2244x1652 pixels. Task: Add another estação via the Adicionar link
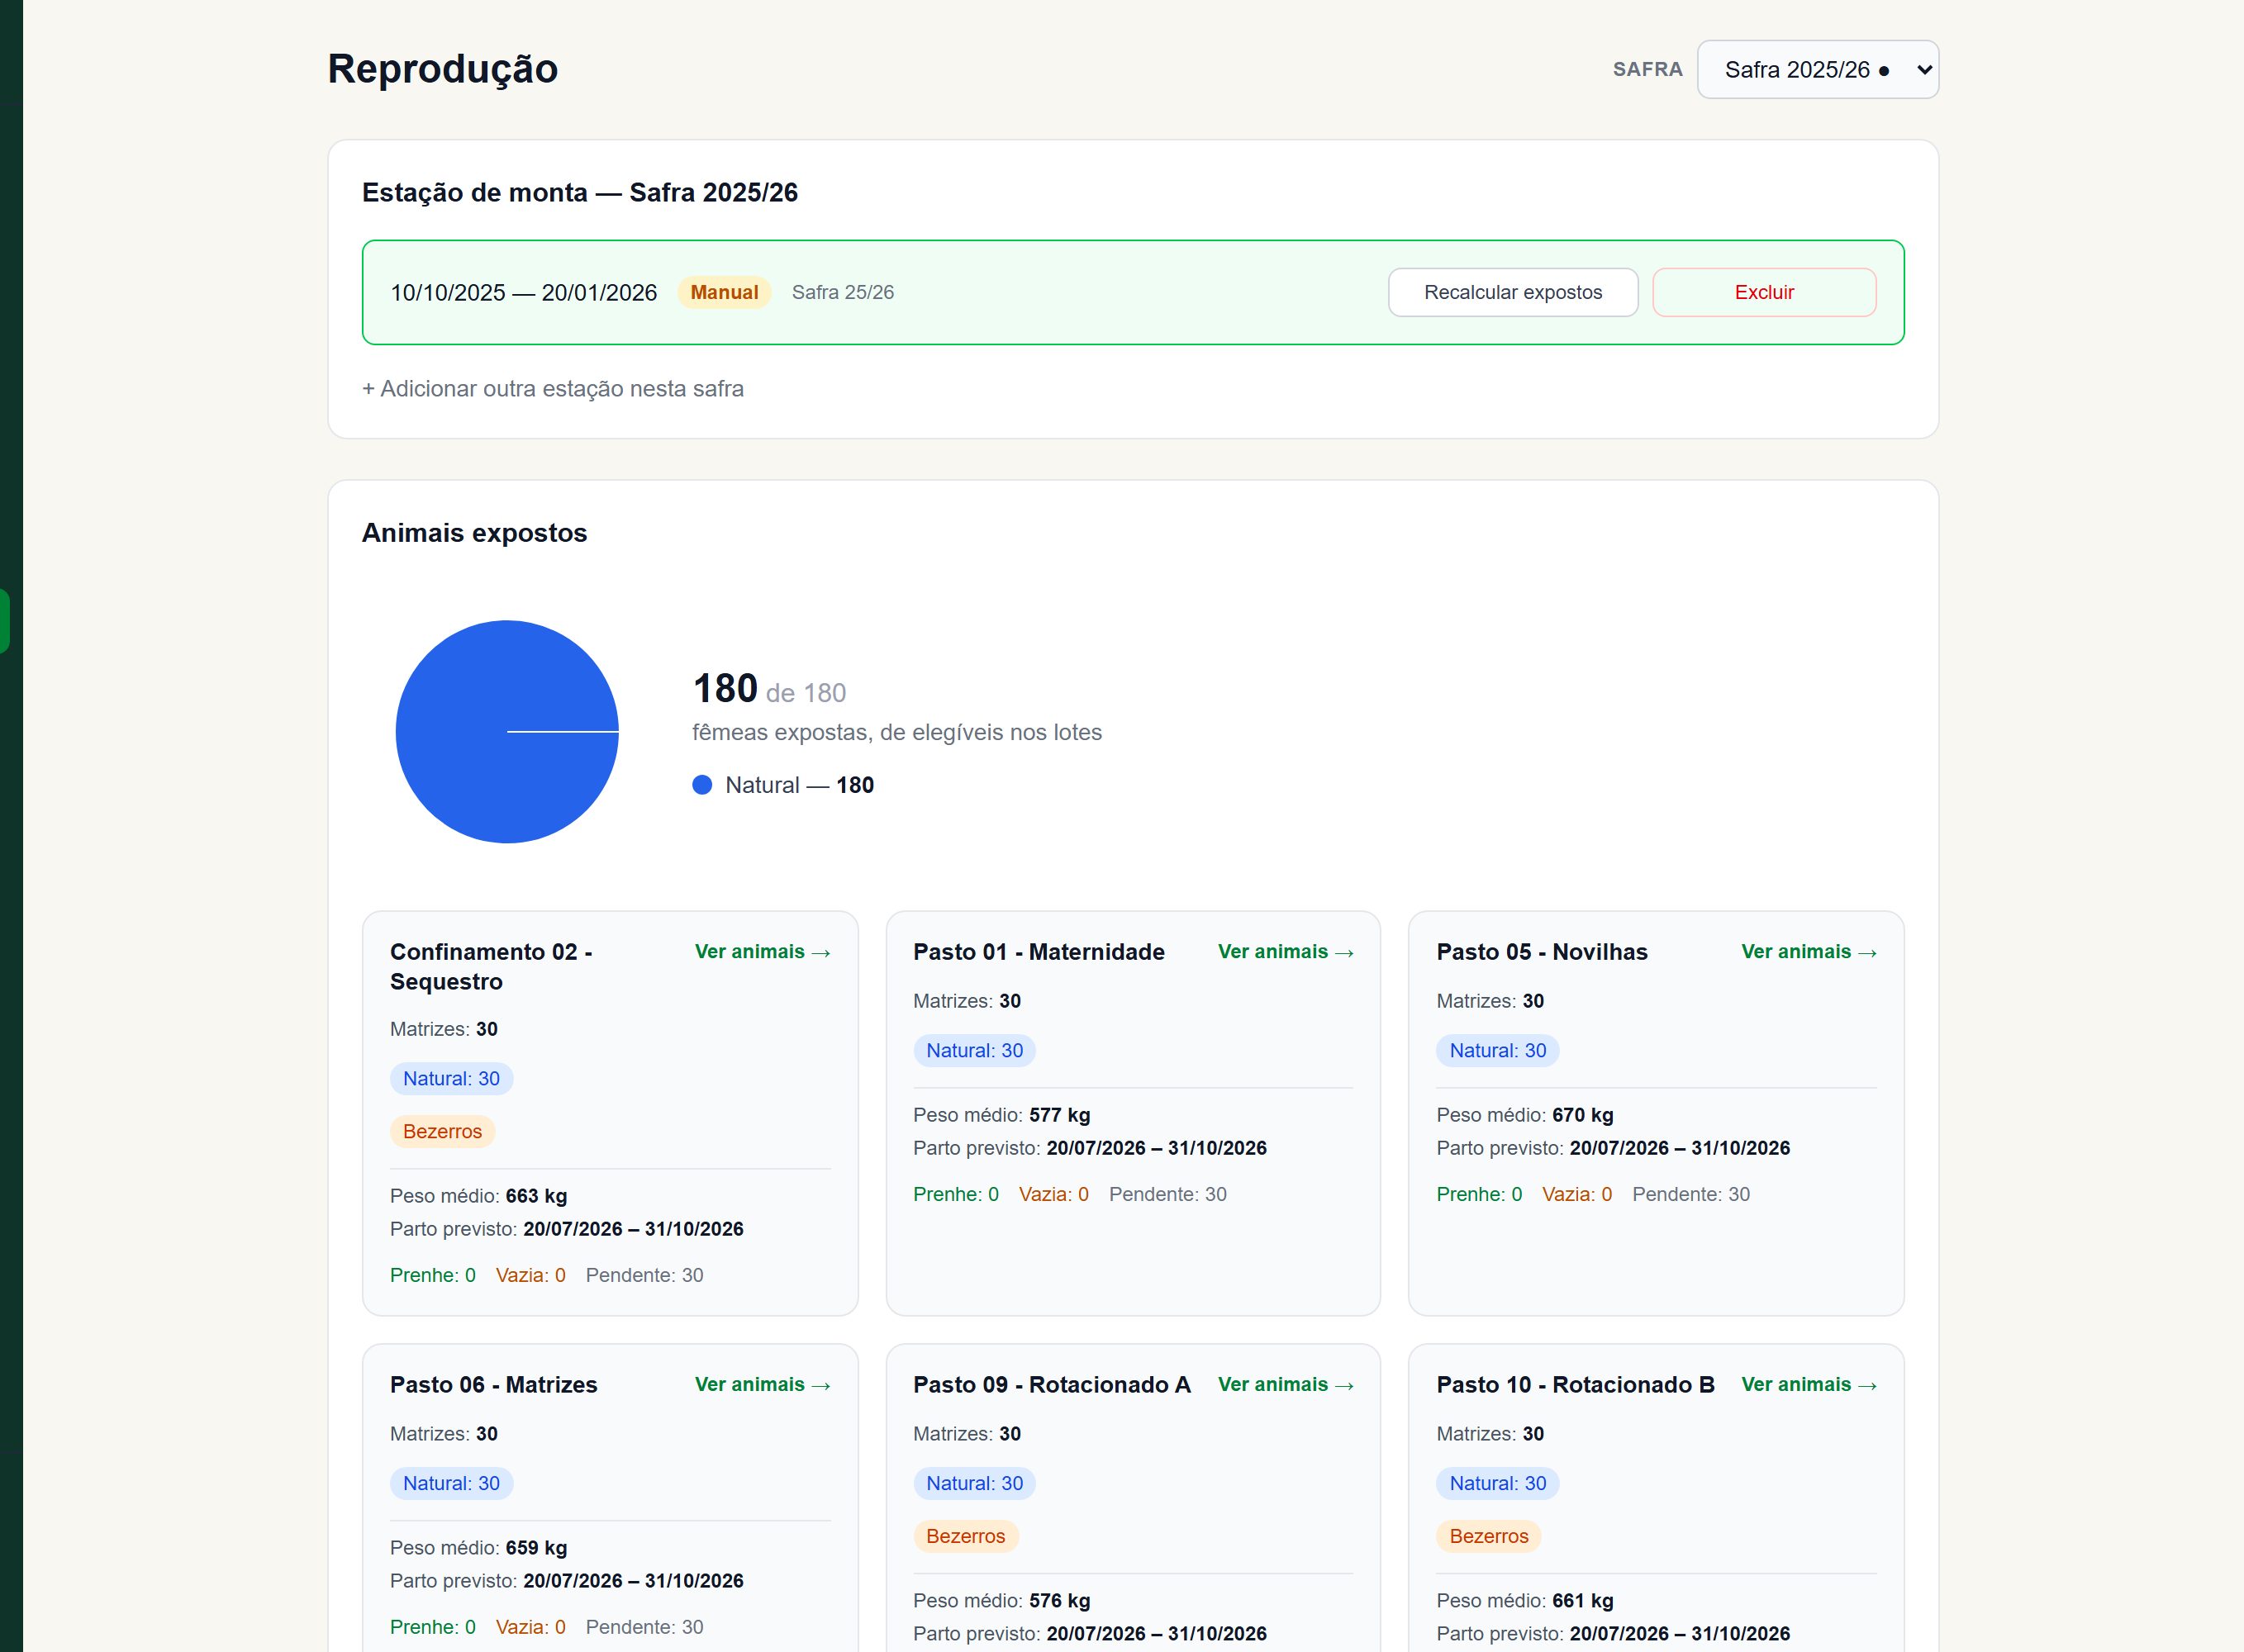552,389
